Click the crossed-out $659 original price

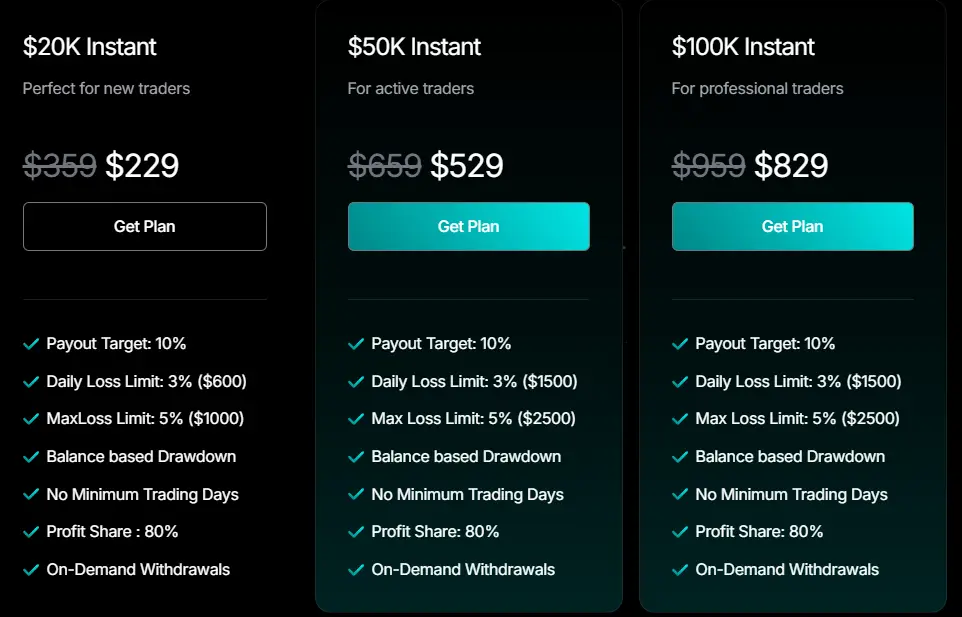[x=384, y=165]
